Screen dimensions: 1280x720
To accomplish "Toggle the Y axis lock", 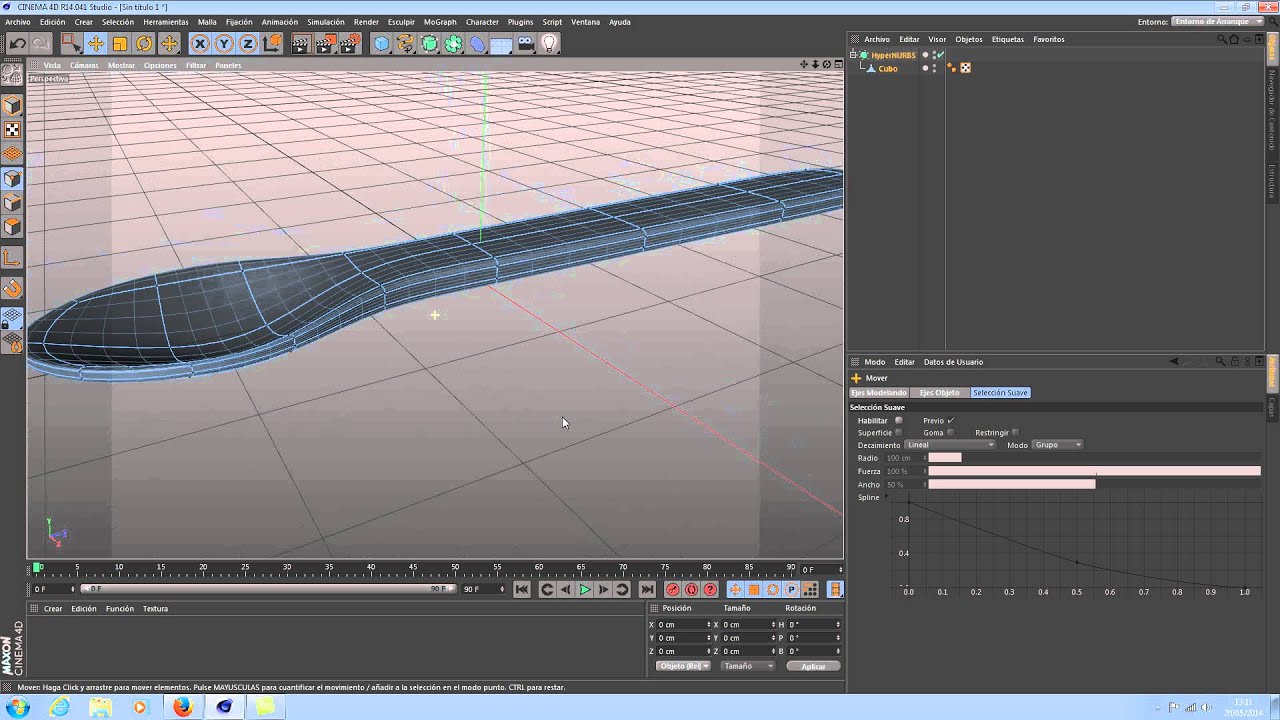I will click(x=224, y=43).
